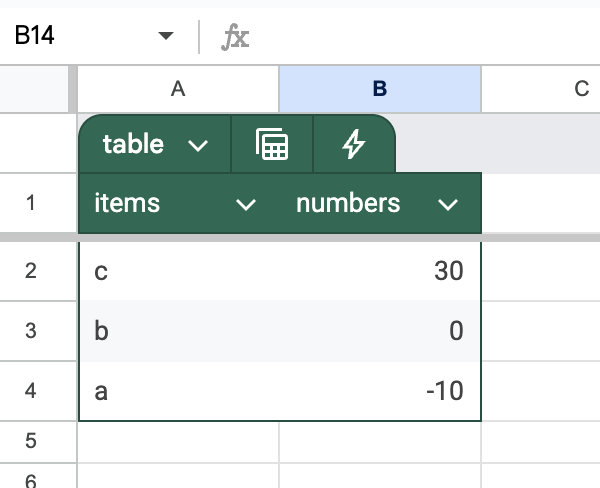Select row 5 header
Screen dimensions: 600x488
(38, 442)
